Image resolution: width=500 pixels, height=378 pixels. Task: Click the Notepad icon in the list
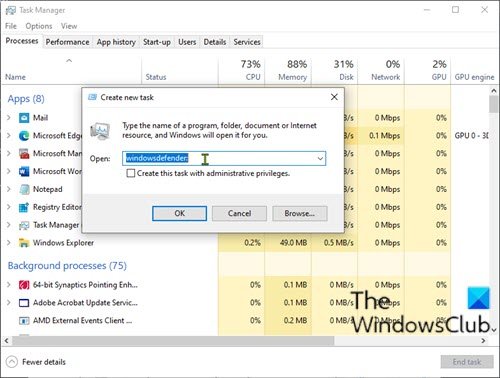tap(24, 189)
